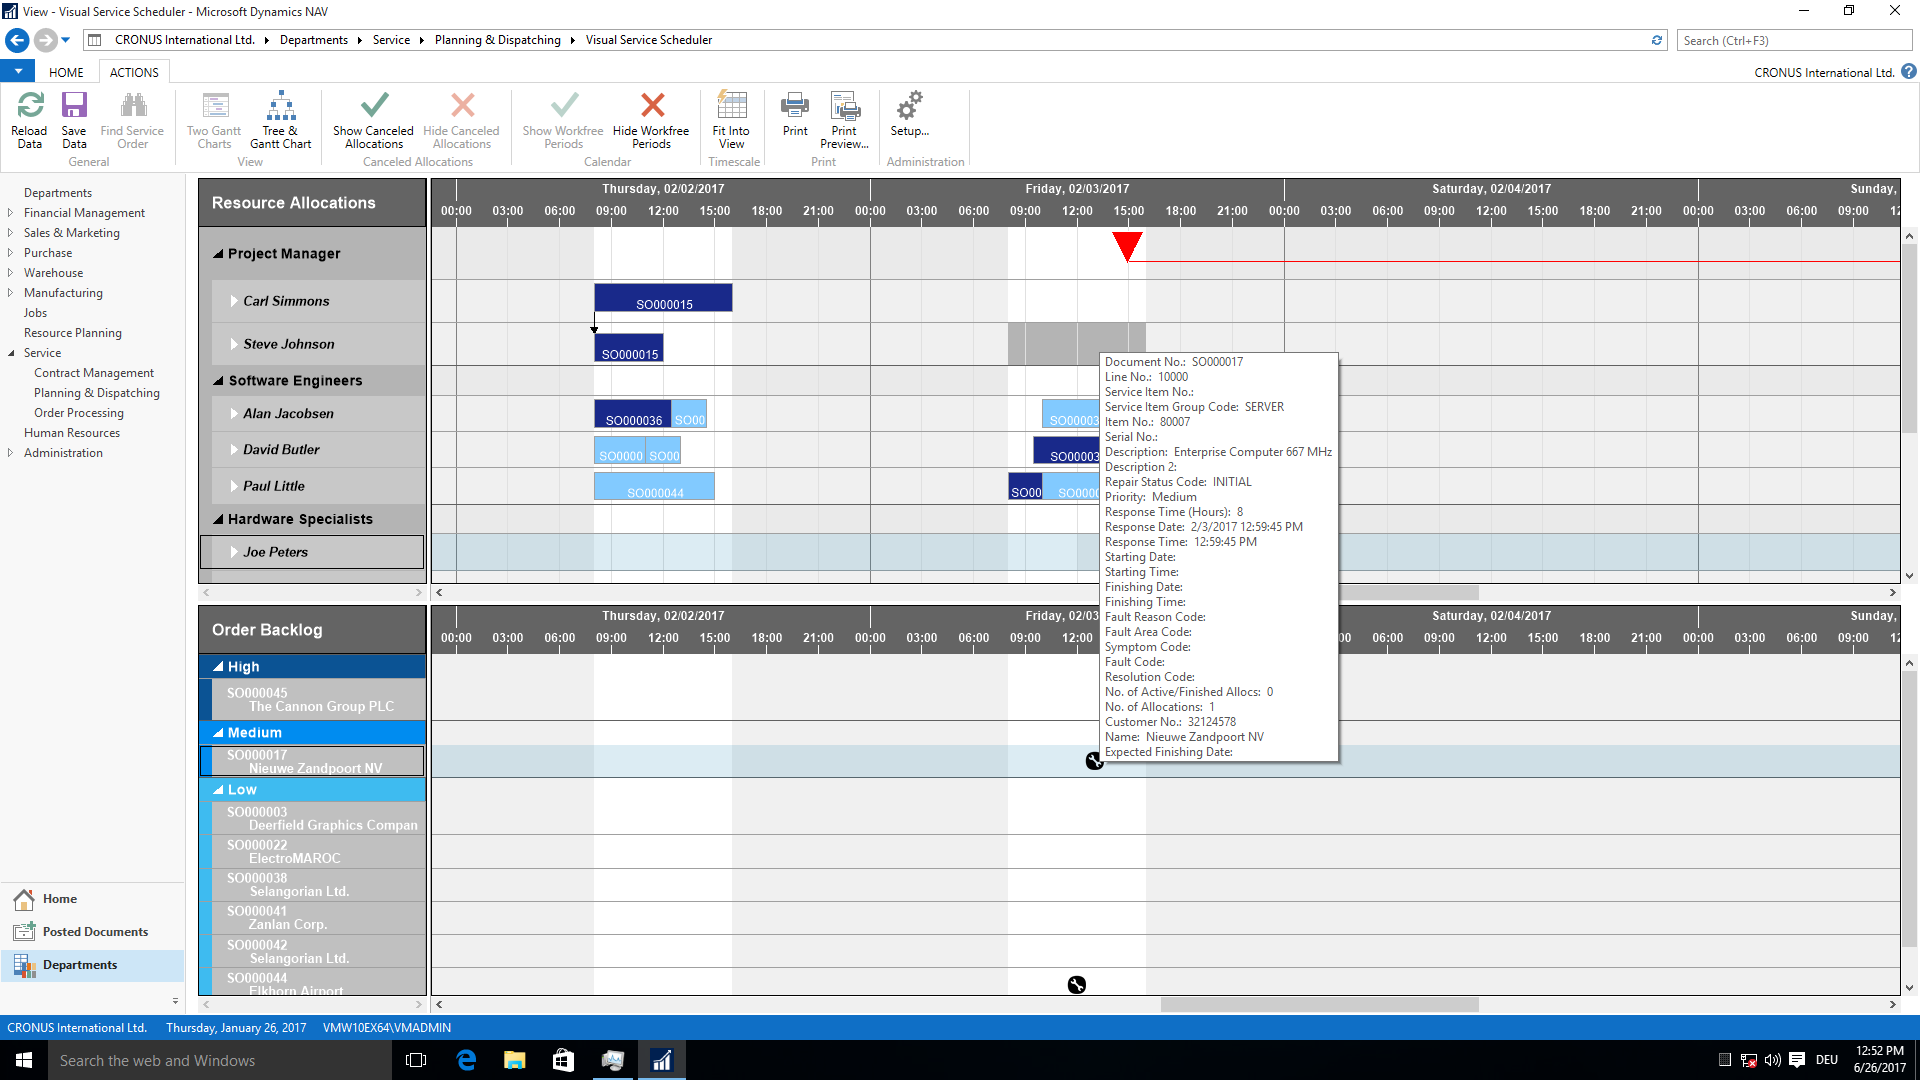Switch to Two Gantt Charts view

pyautogui.click(x=214, y=120)
